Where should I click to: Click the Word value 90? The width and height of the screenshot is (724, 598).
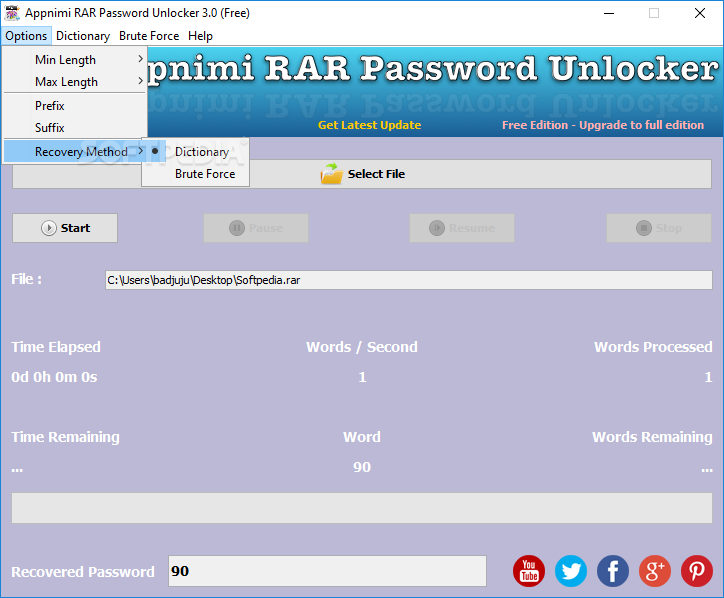tap(362, 467)
